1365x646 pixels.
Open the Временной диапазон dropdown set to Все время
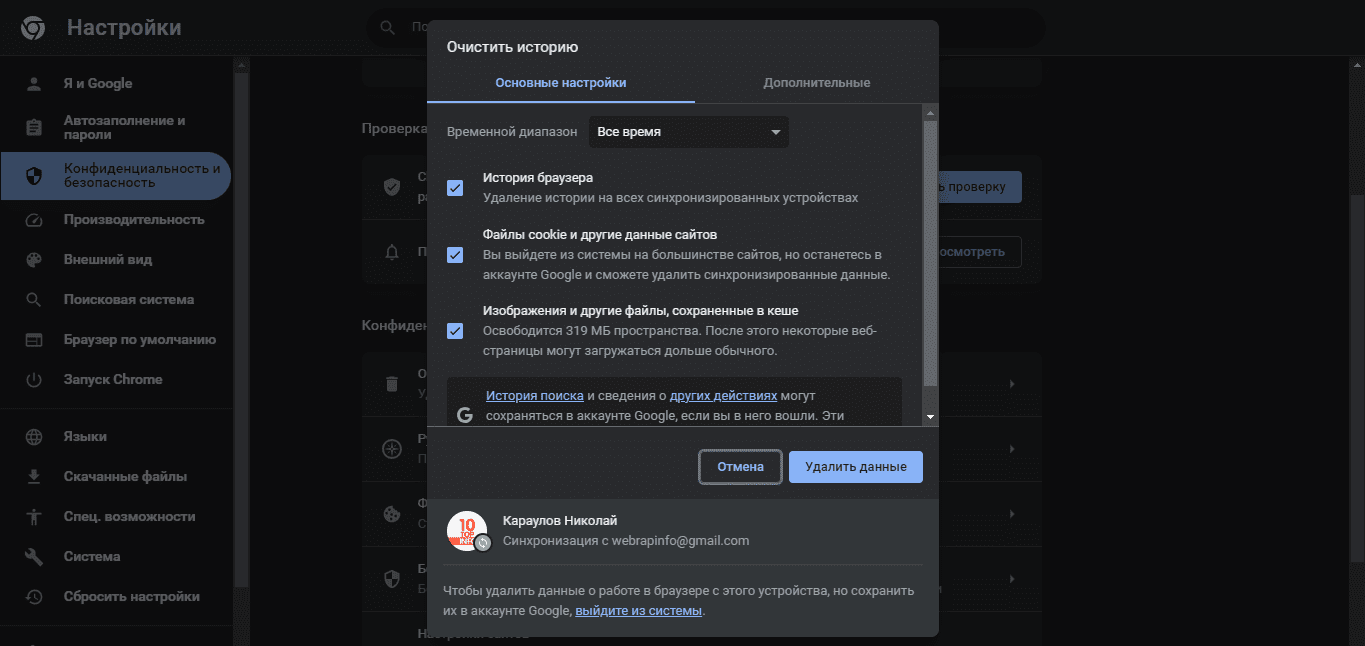[688, 132]
